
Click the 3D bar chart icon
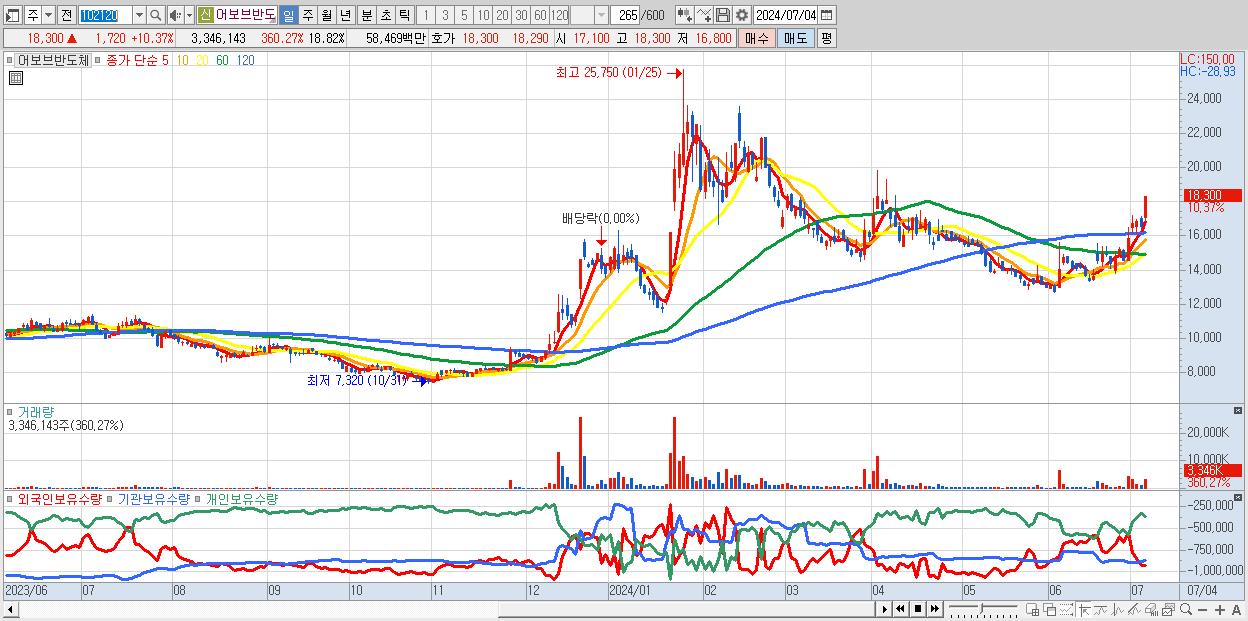pos(1152,610)
